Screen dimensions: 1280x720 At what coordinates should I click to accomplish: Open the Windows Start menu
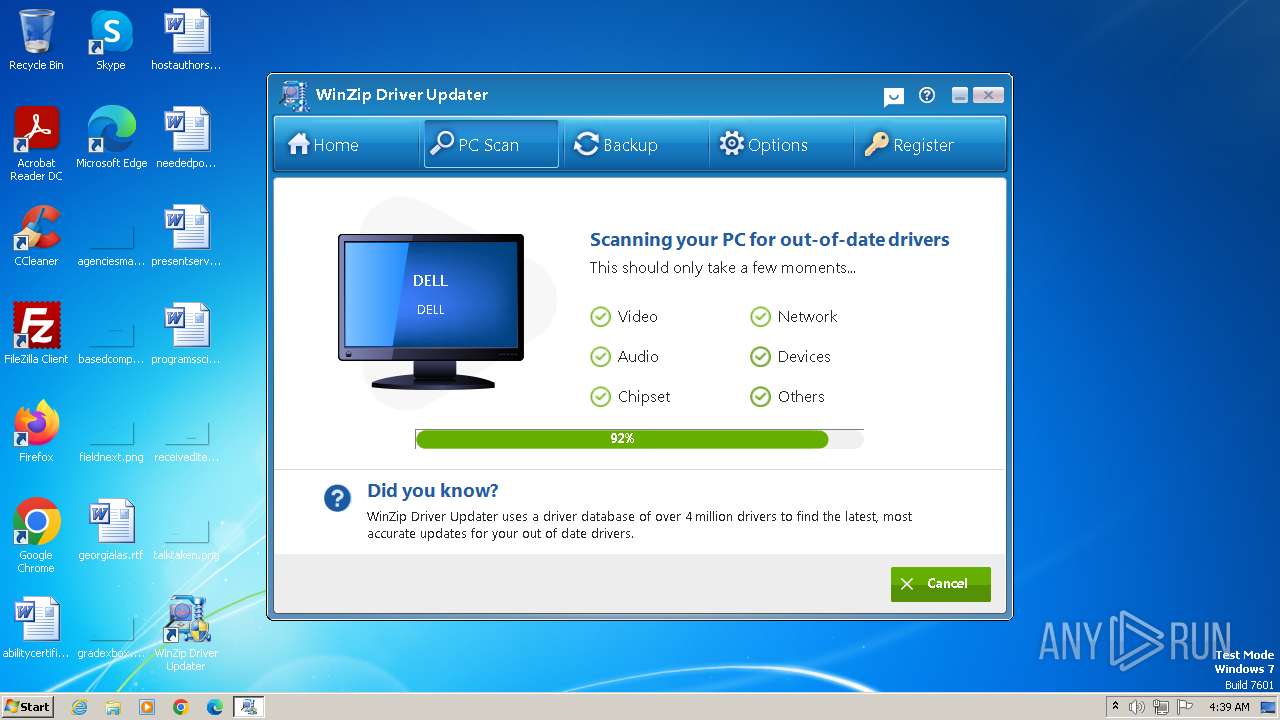tap(27, 706)
